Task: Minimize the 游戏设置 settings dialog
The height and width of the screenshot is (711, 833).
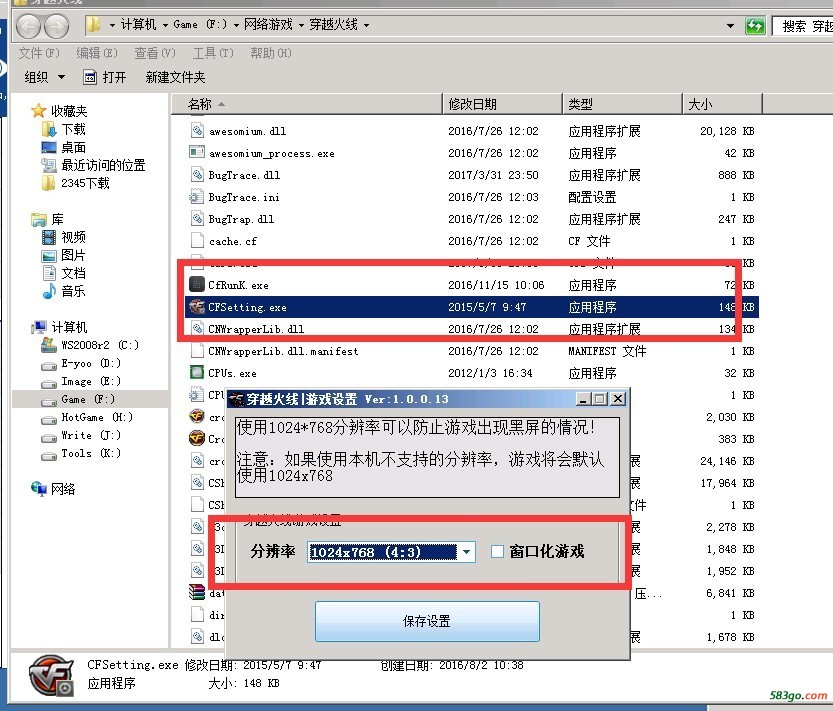Action: coord(583,399)
